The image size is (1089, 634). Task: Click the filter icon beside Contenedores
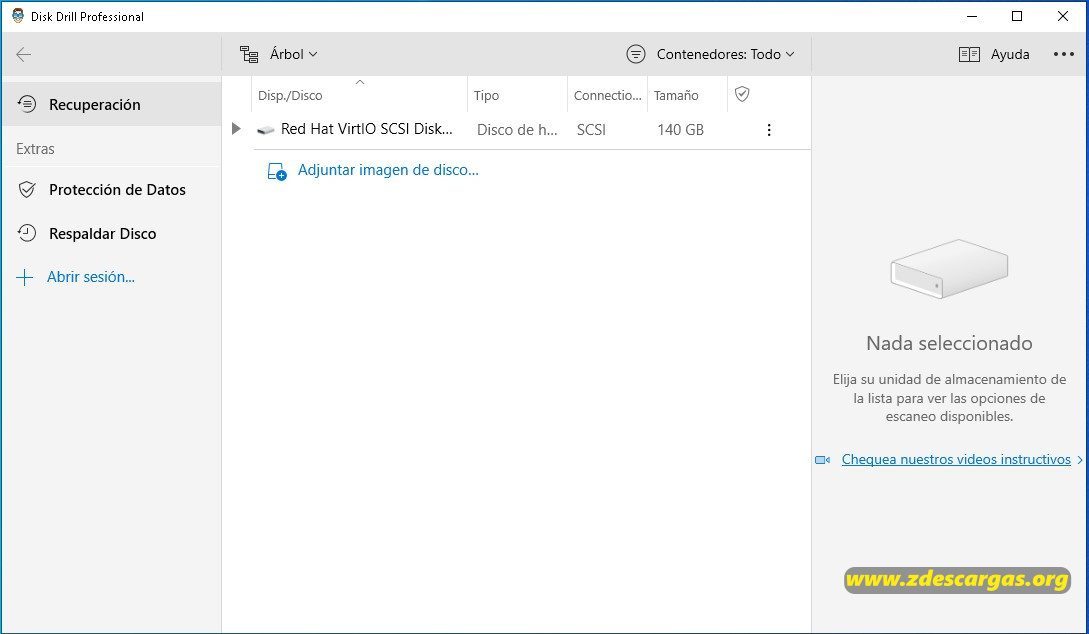point(635,54)
